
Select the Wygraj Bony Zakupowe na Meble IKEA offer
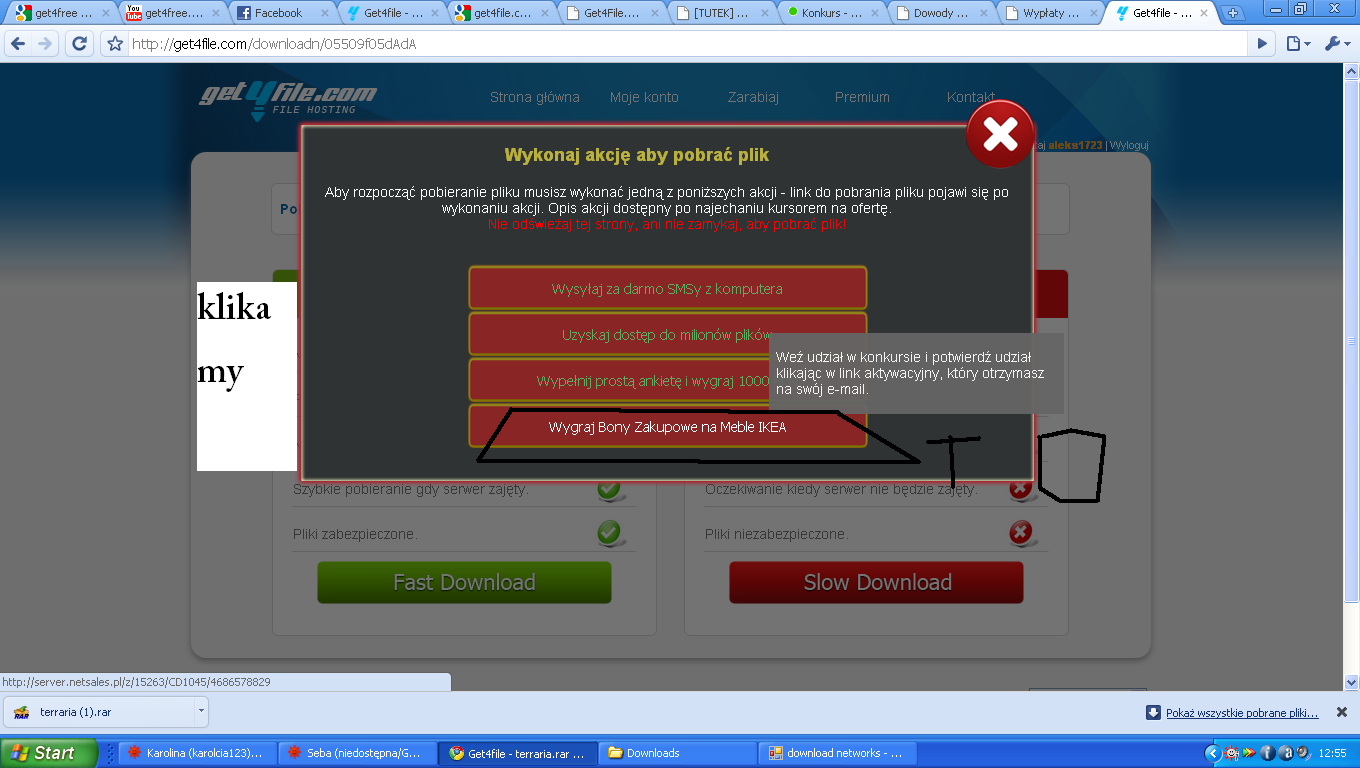pos(667,427)
